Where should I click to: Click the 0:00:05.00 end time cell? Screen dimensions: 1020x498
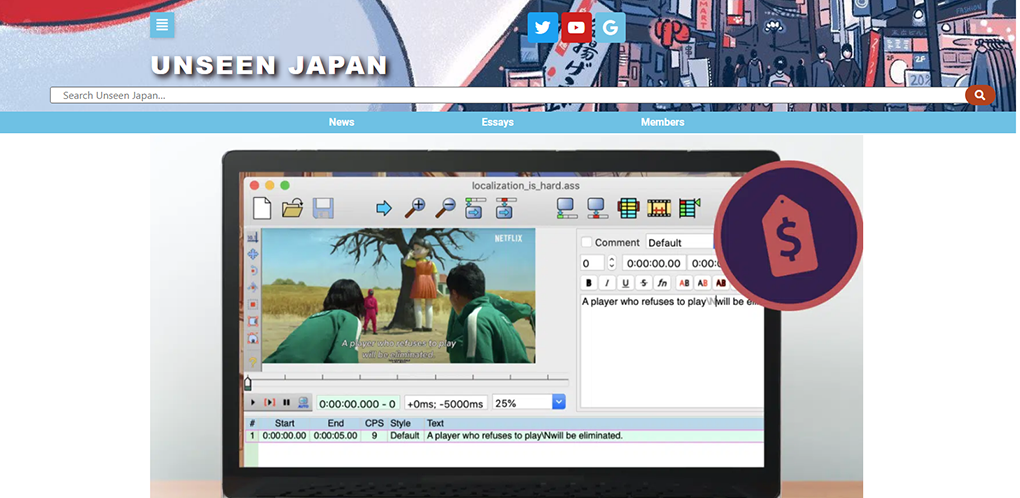tap(336, 436)
